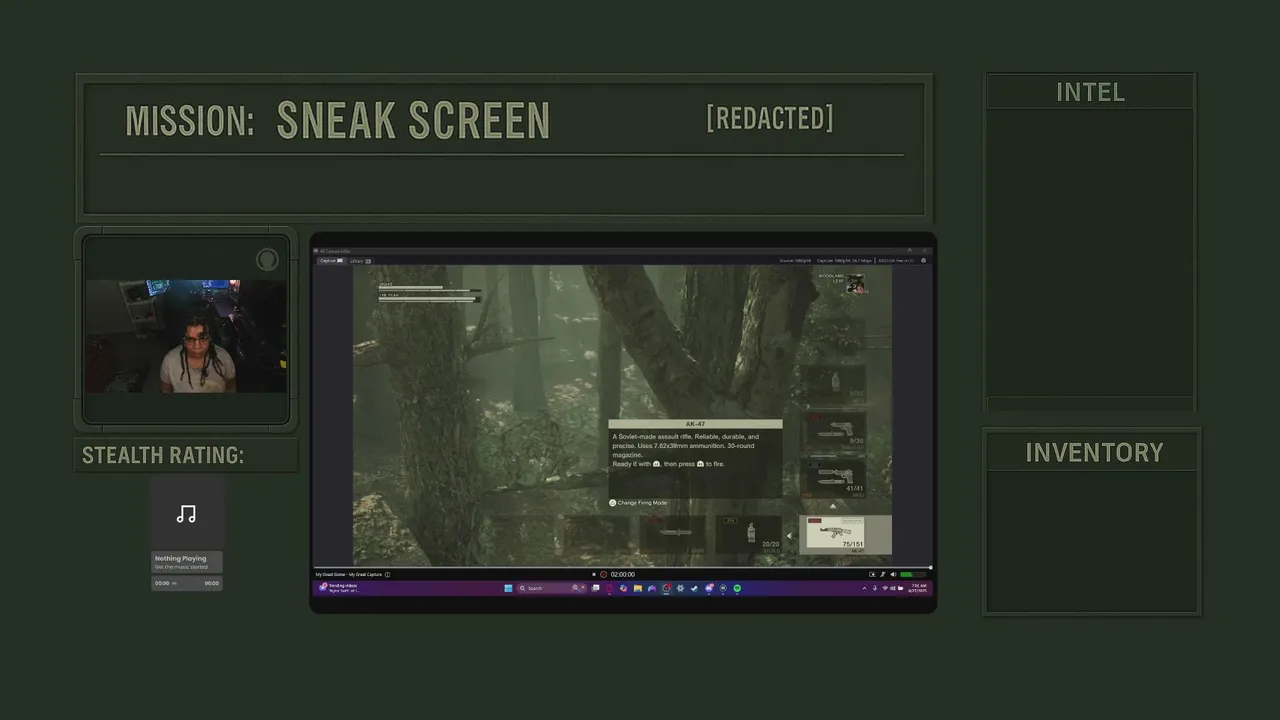This screenshot has height=720, width=1280.
Task: Open capture app settings gear
Action: 923,260
